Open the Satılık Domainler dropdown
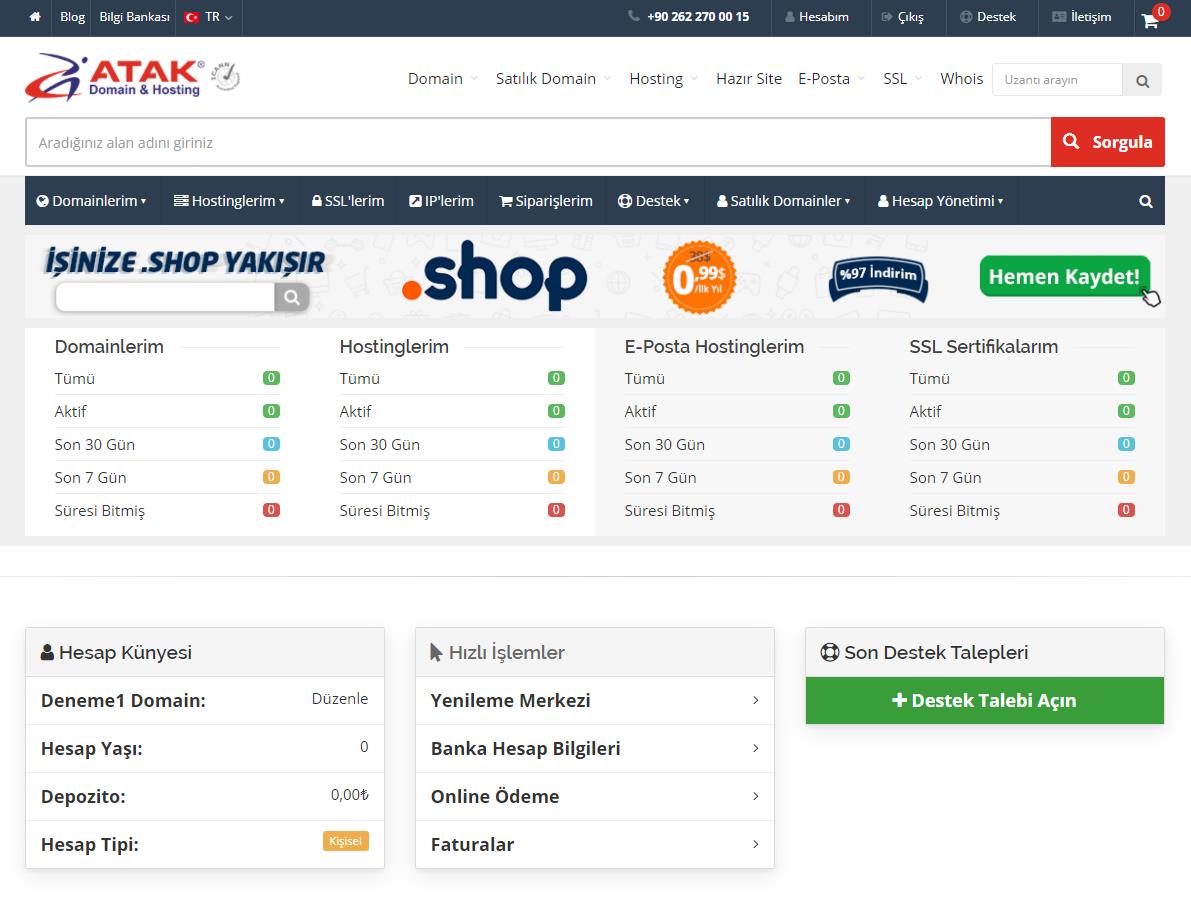The image size is (1191, 906). click(784, 201)
